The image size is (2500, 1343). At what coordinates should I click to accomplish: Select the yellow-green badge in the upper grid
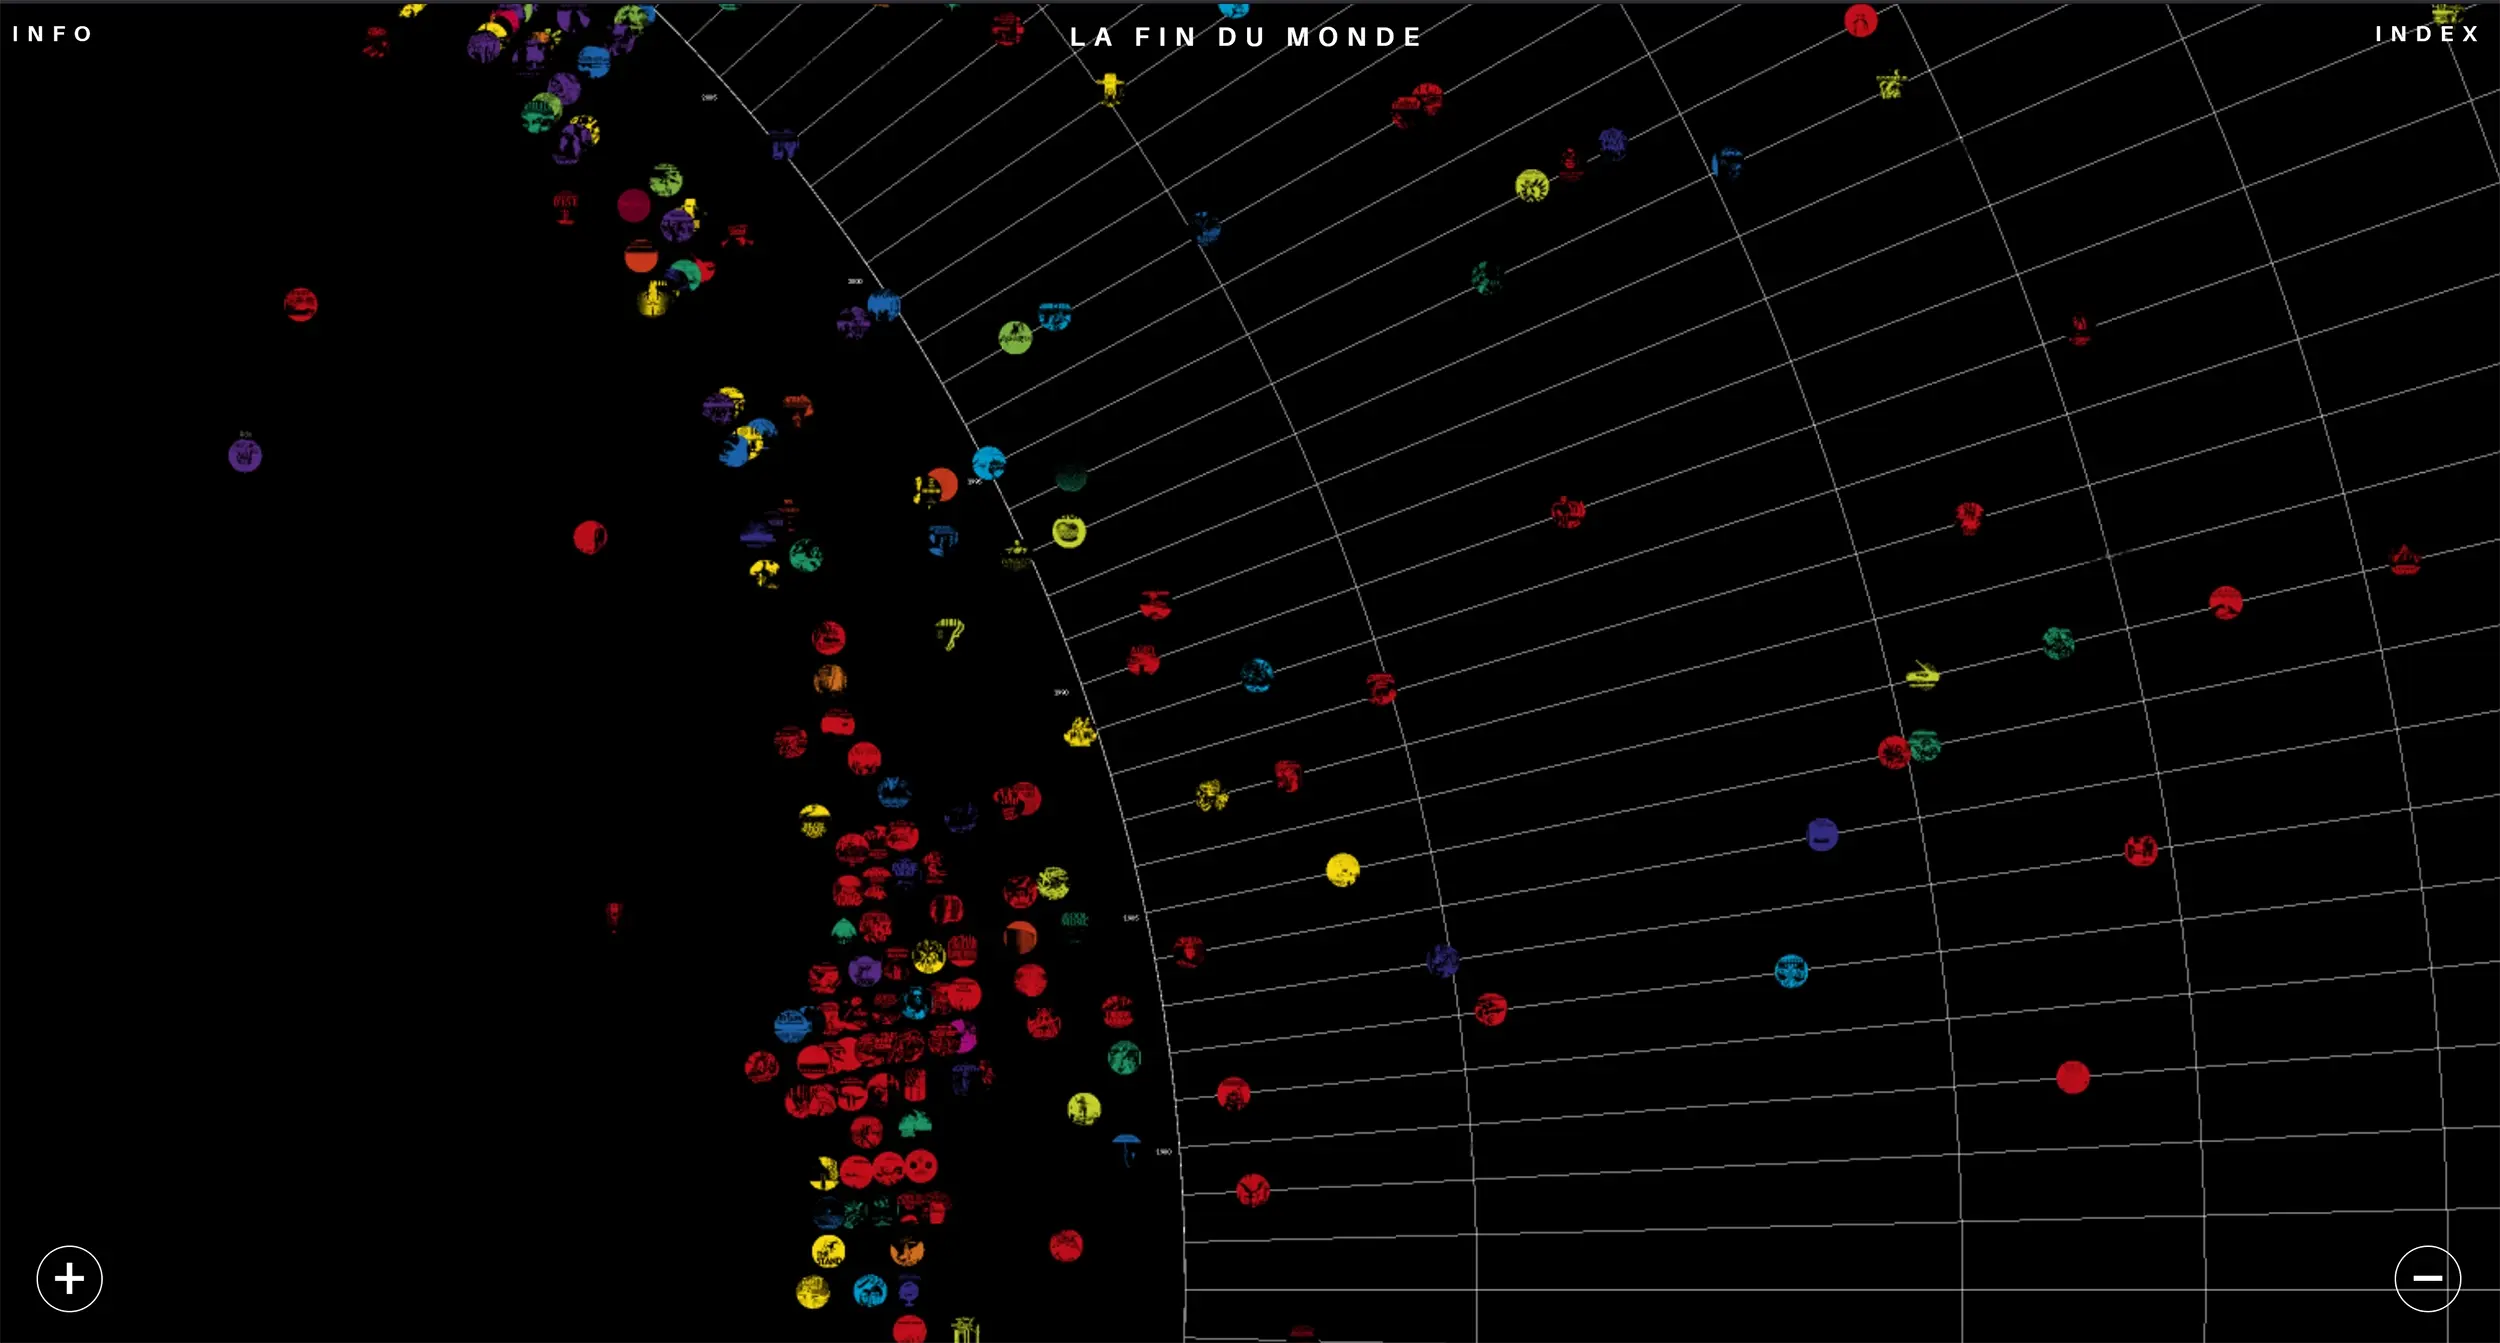click(x=1531, y=185)
